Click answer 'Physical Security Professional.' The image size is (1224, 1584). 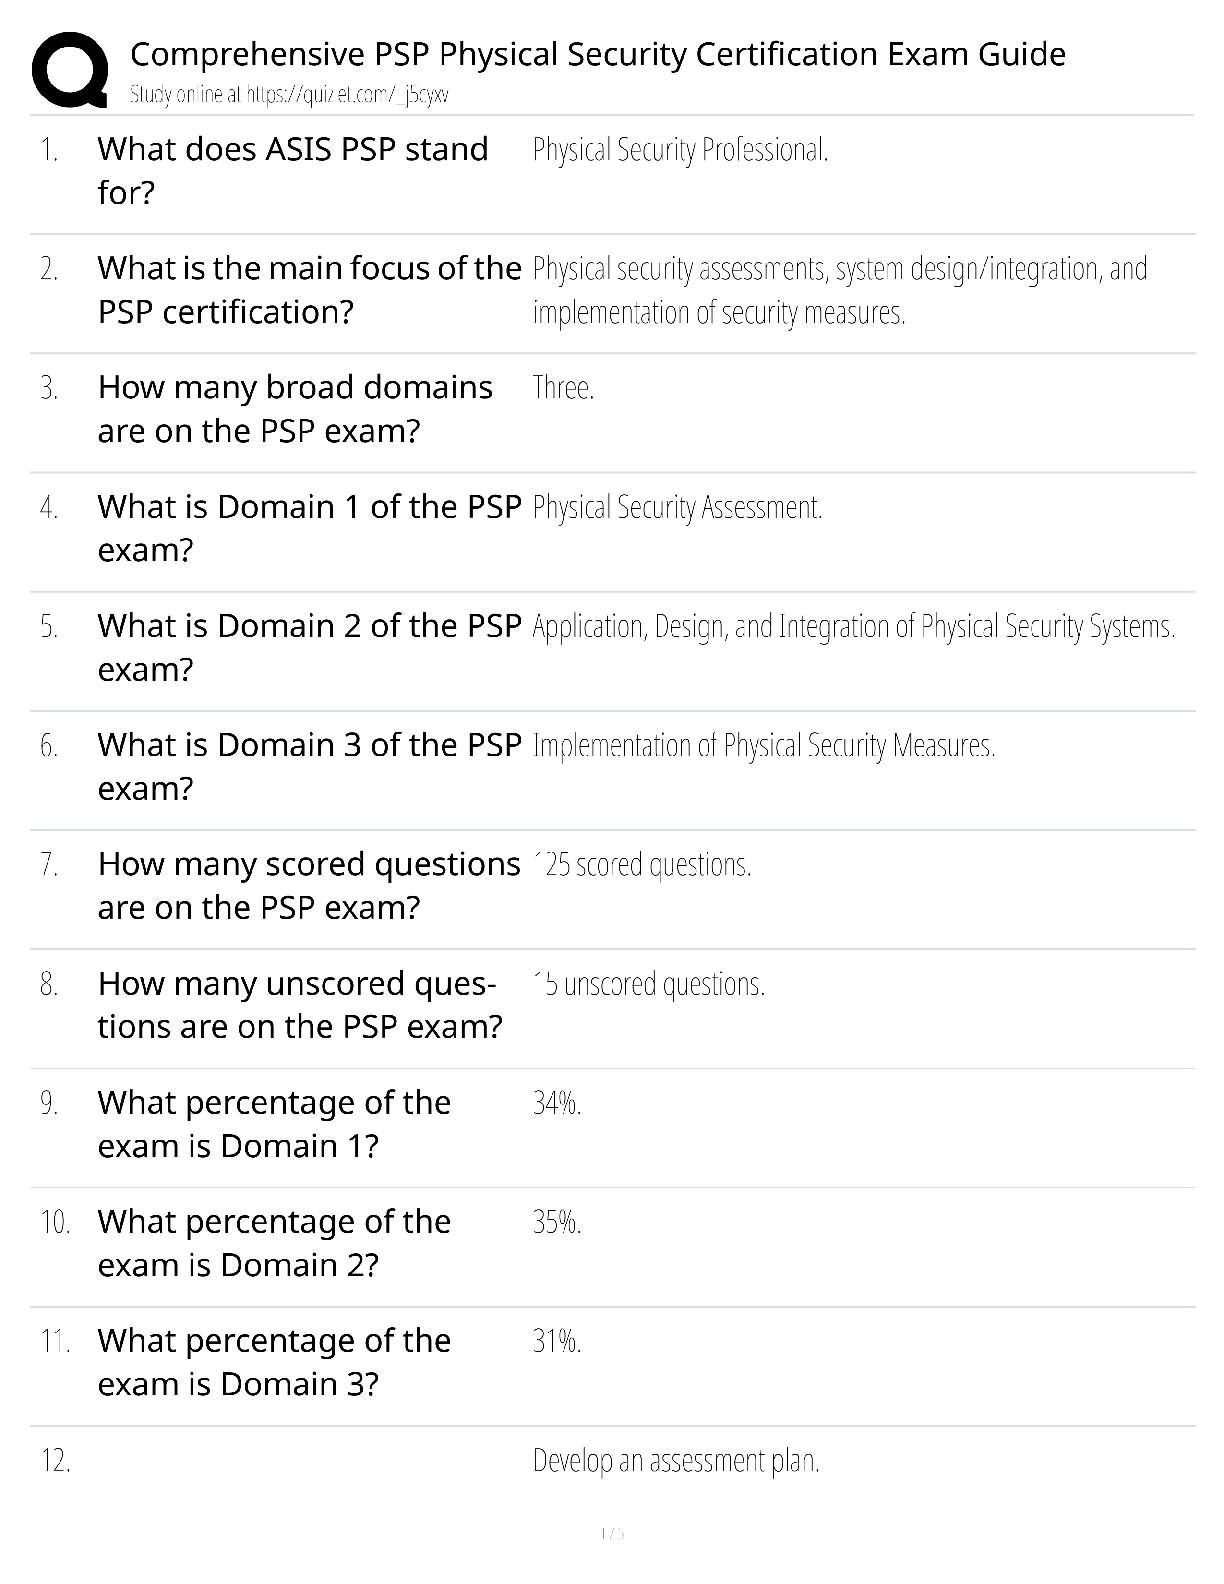[x=680, y=150]
